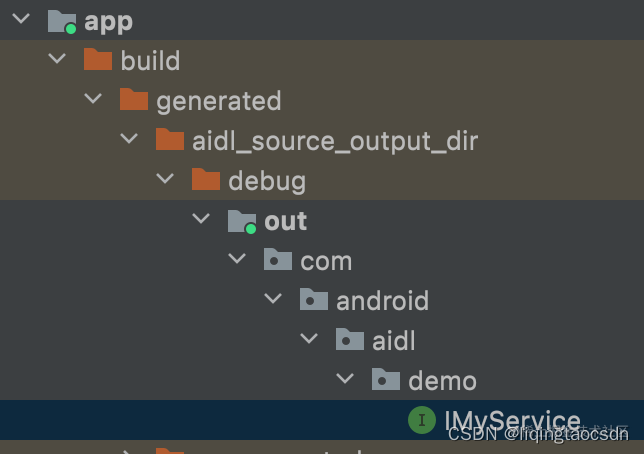
Task: Click the app module folder icon
Action: pyautogui.click(x=62, y=21)
